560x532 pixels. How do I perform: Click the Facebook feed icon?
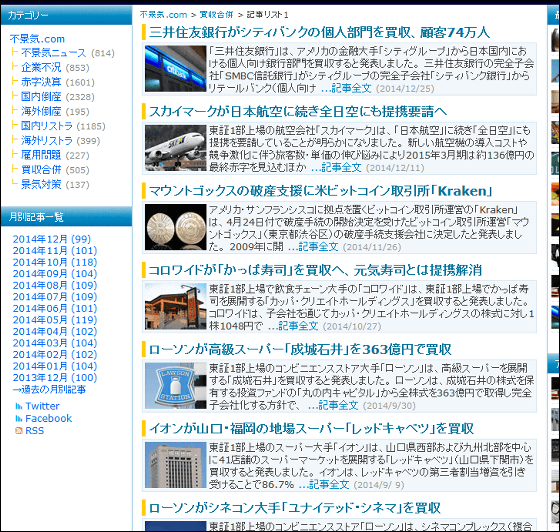tap(19, 418)
